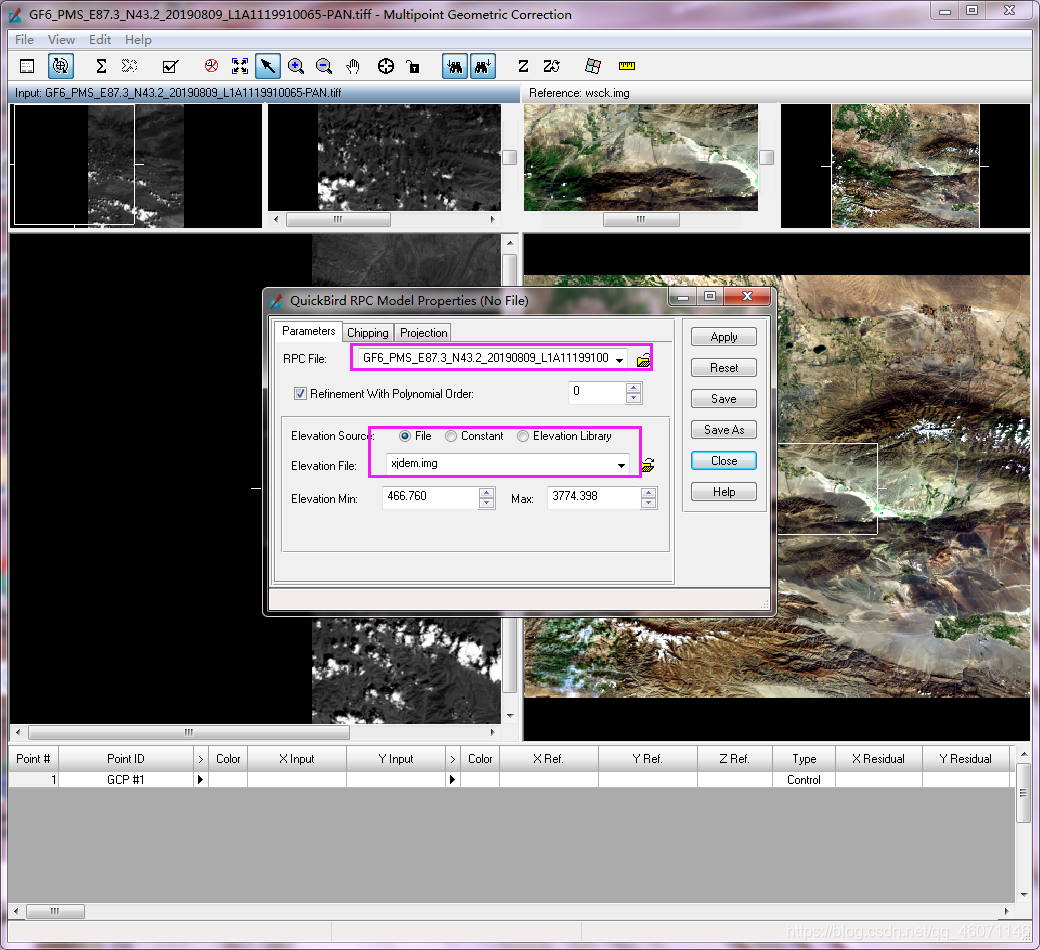Click the Elevation Max value field
The width and height of the screenshot is (1040, 950).
[594, 497]
